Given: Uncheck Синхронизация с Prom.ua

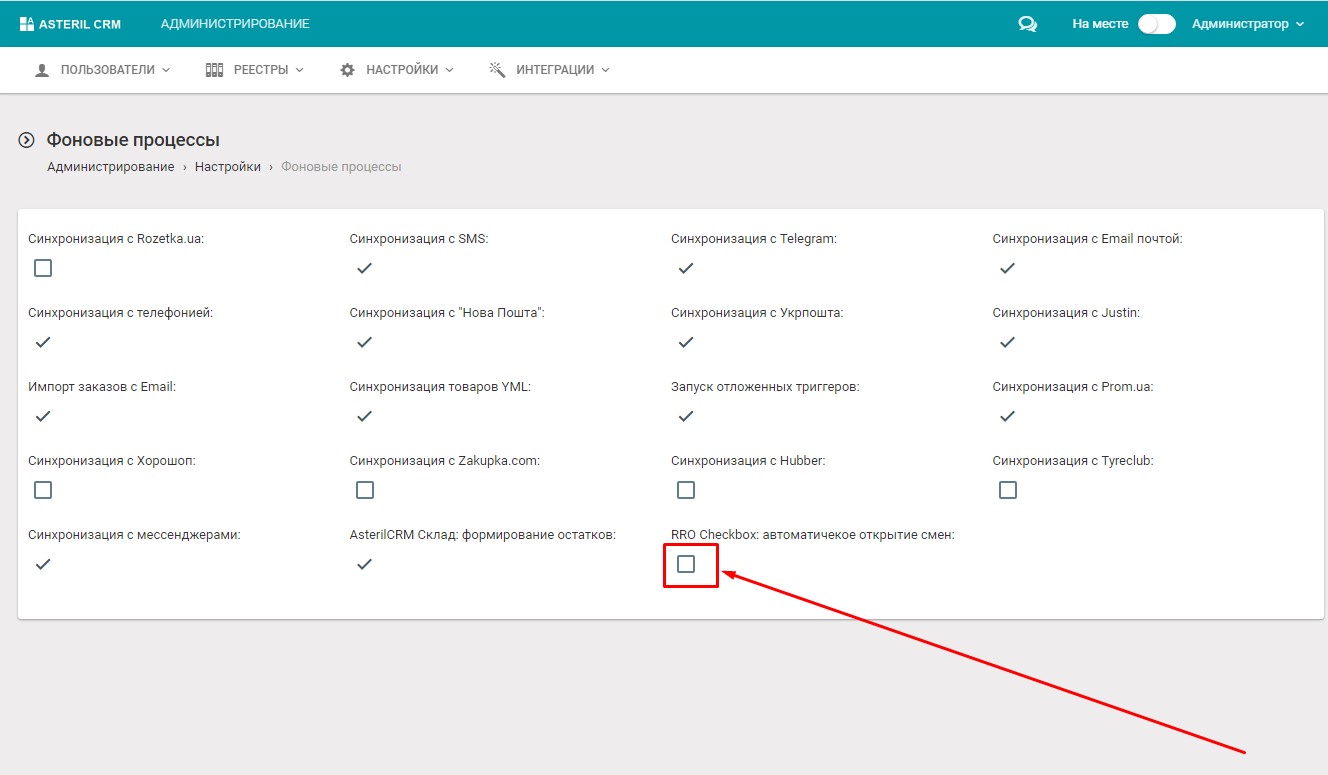Looking at the screenshot, I should tap(1008, 416).
